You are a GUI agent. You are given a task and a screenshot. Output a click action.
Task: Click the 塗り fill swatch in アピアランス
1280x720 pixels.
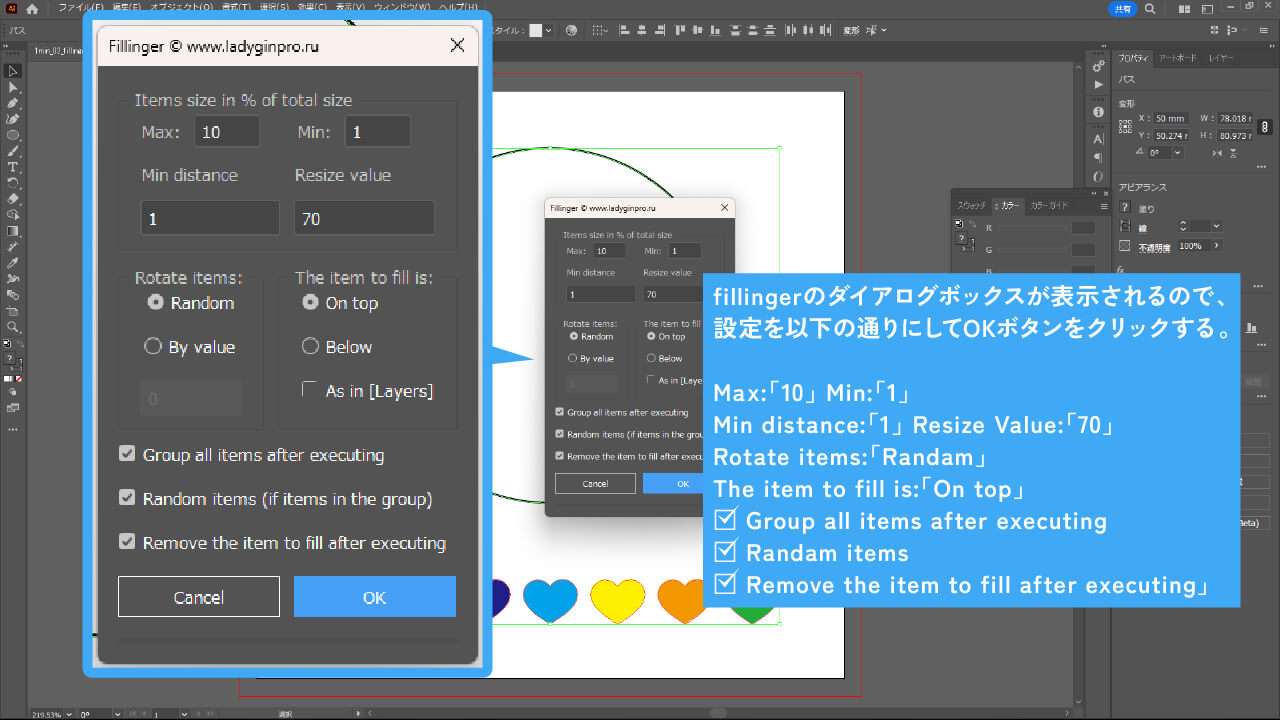(1125, 208)
